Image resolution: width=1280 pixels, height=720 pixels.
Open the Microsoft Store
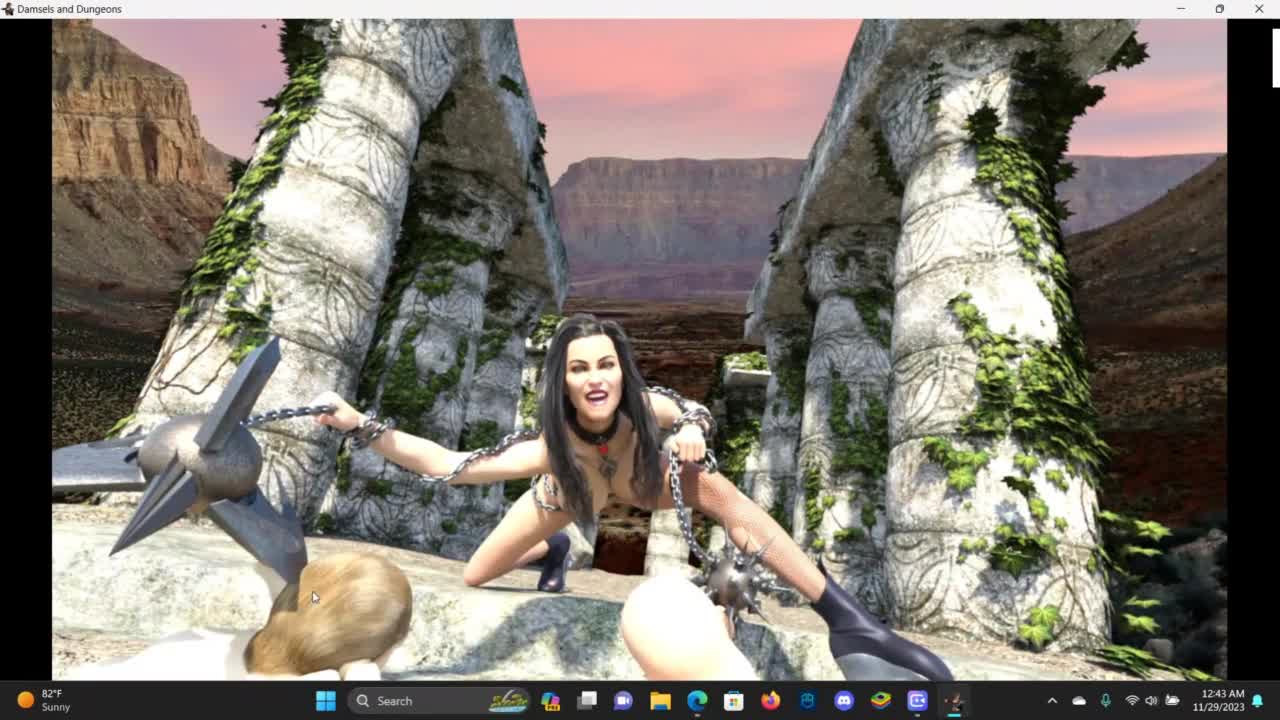734,701
